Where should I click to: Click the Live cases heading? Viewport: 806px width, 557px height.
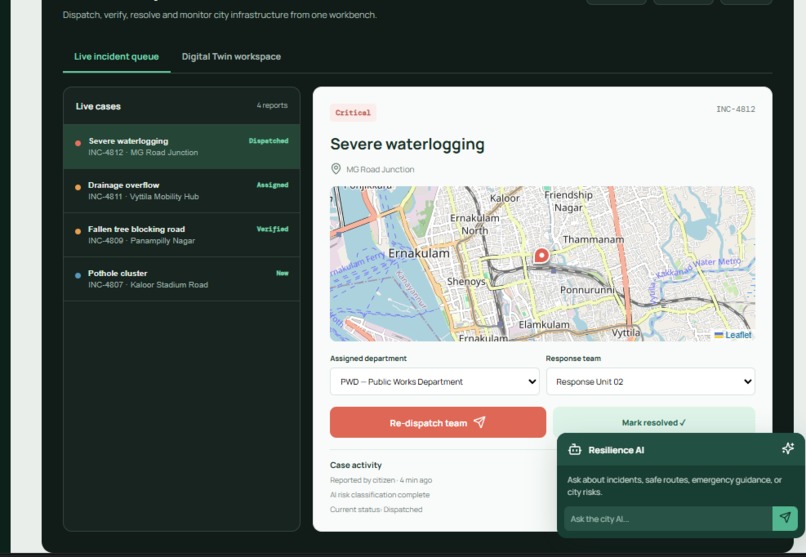point(98,106)
